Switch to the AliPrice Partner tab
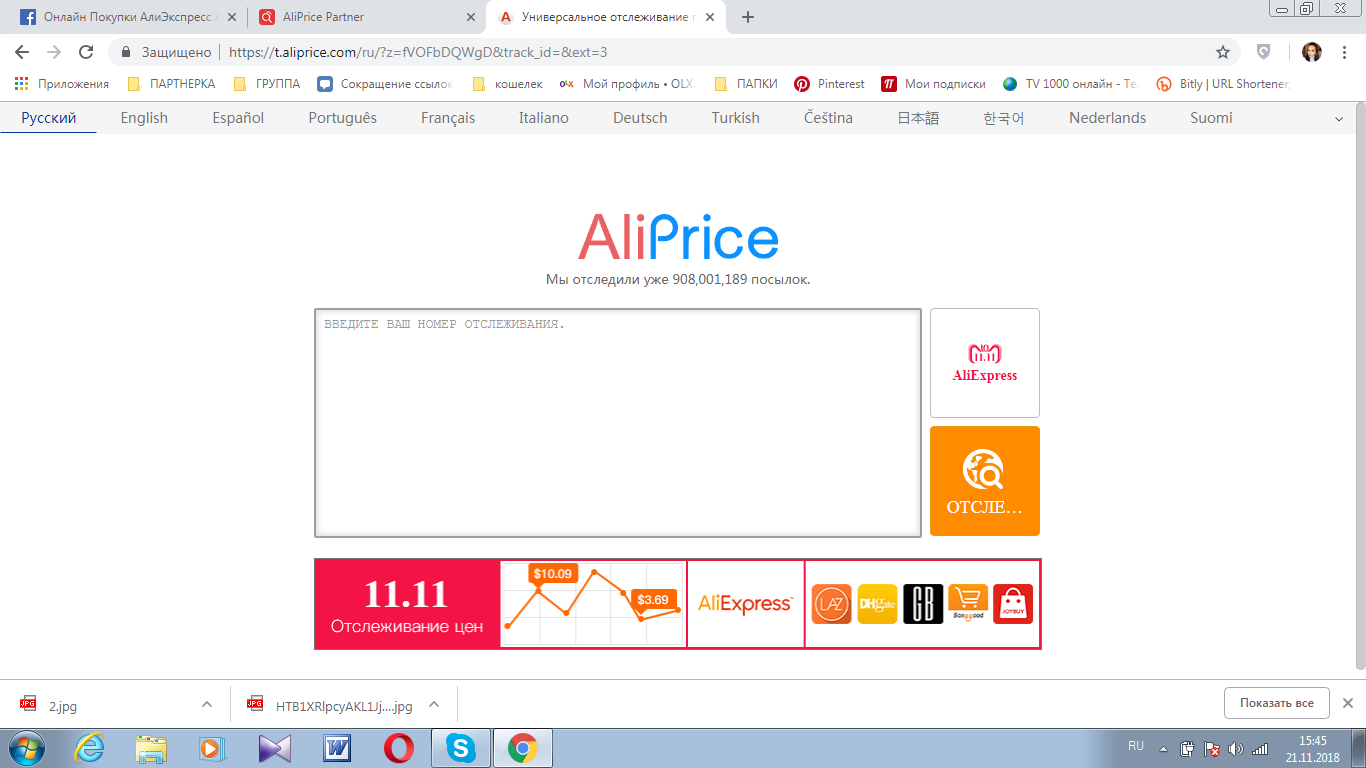This screenshot has height=768, width=1366. (x=365, y=17)
